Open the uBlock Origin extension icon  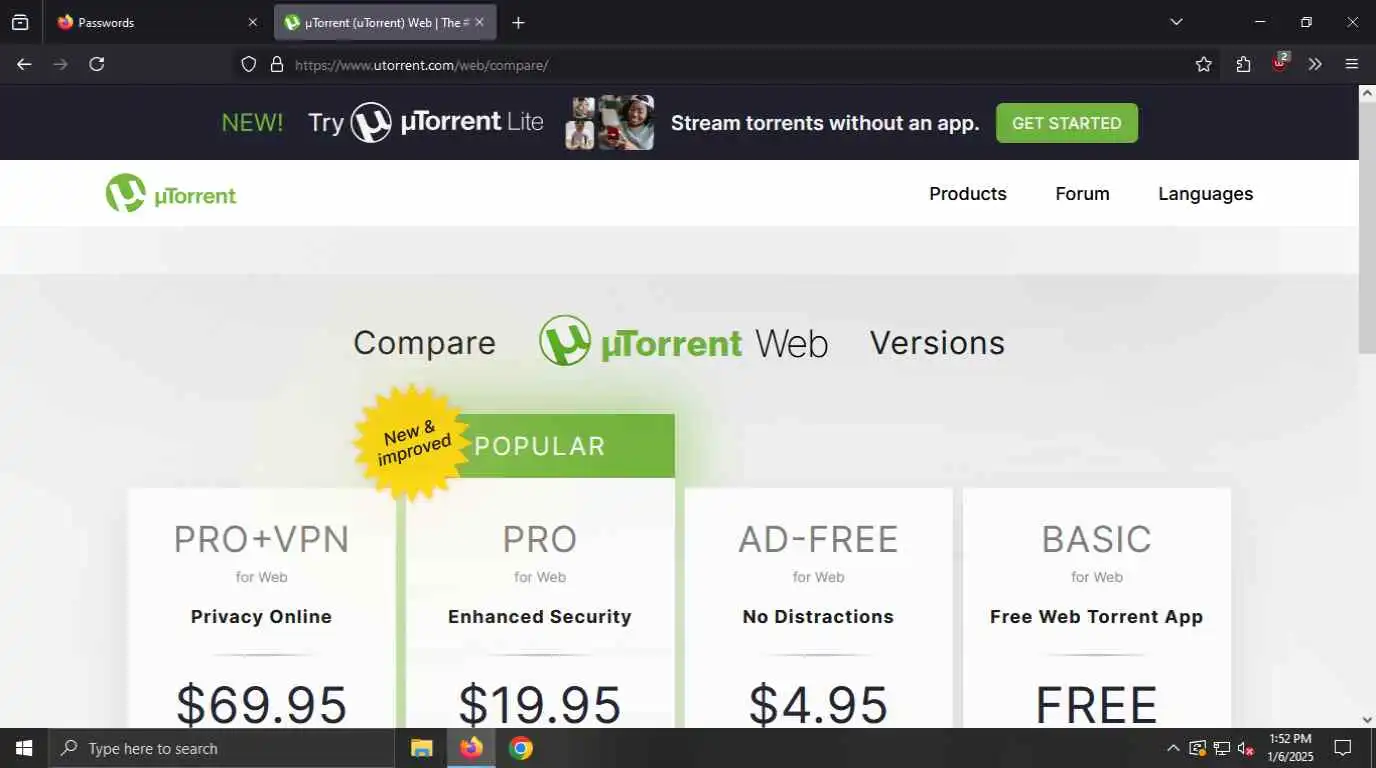tap(1279, 63)
